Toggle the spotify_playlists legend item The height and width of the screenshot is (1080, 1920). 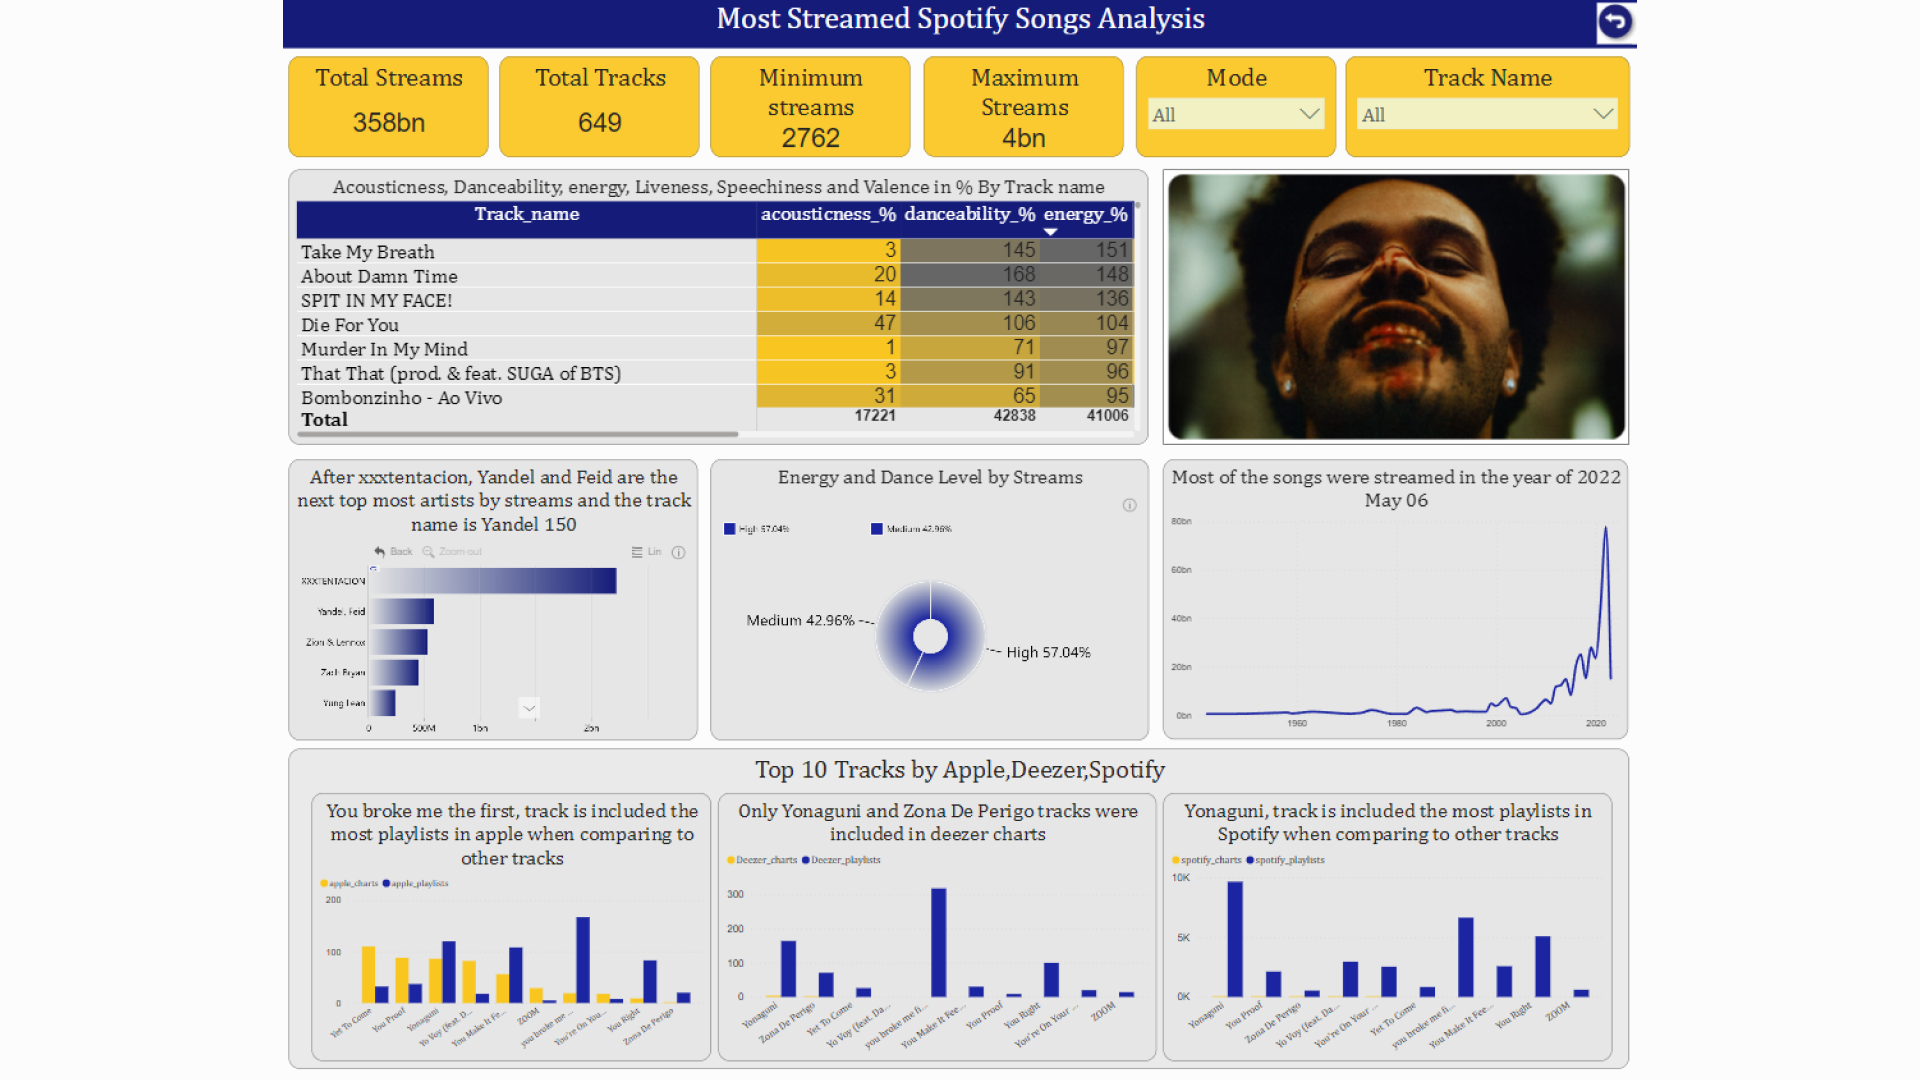coord(1285,860)
